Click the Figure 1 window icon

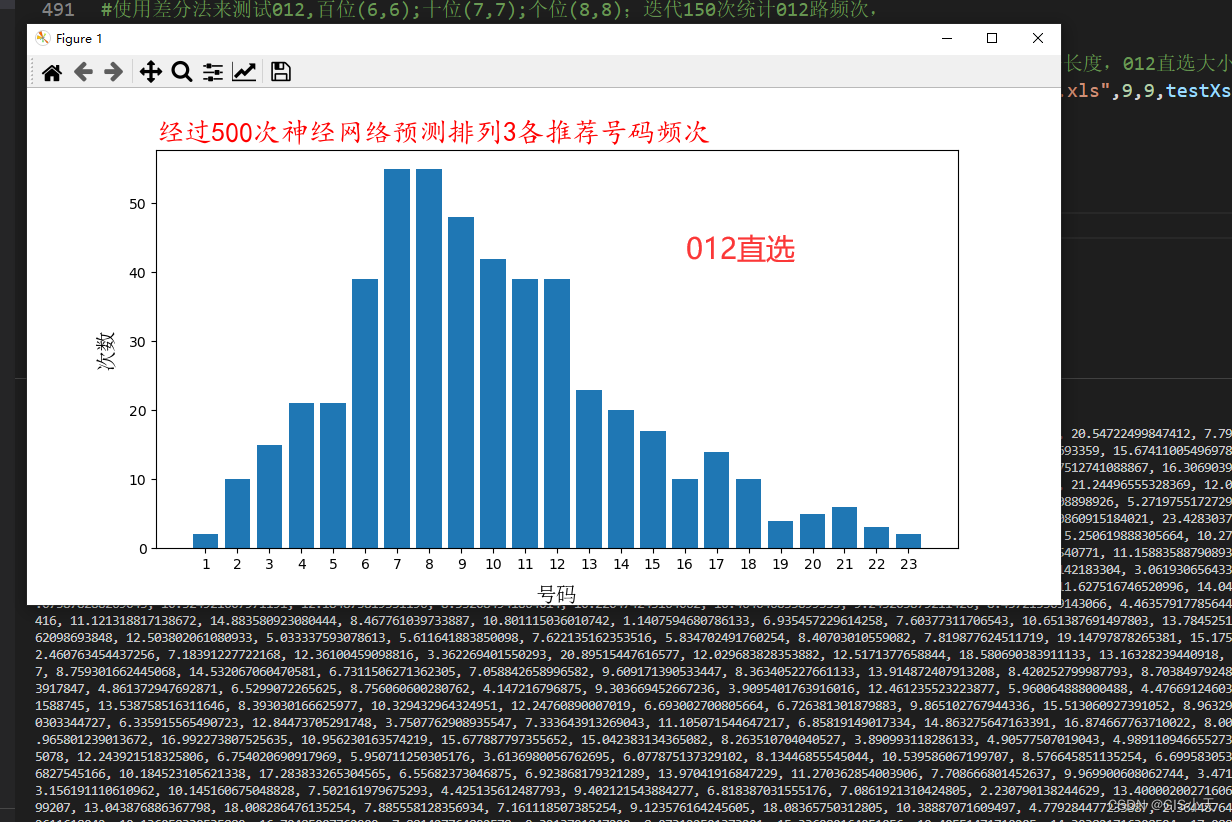42,38
